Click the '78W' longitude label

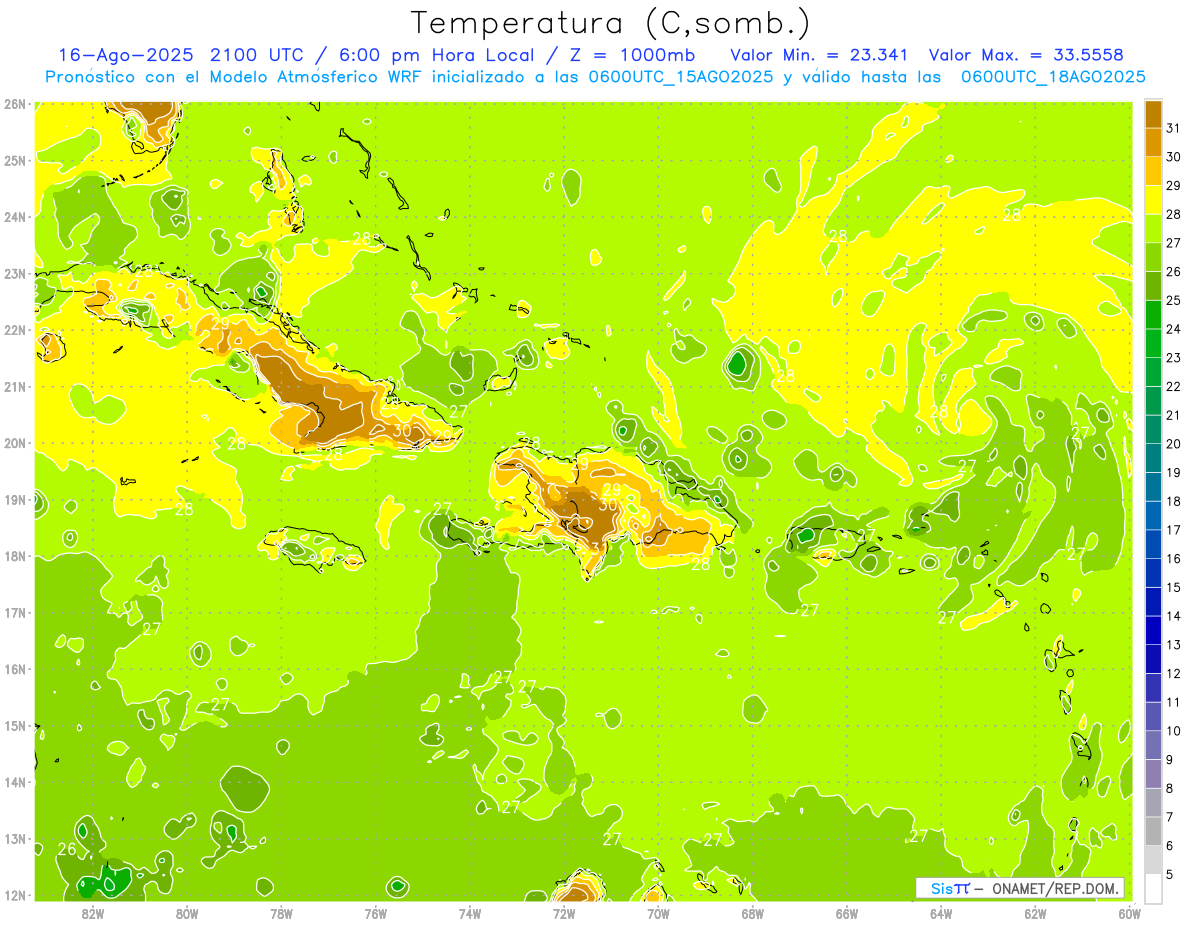(x=281, y=913)
